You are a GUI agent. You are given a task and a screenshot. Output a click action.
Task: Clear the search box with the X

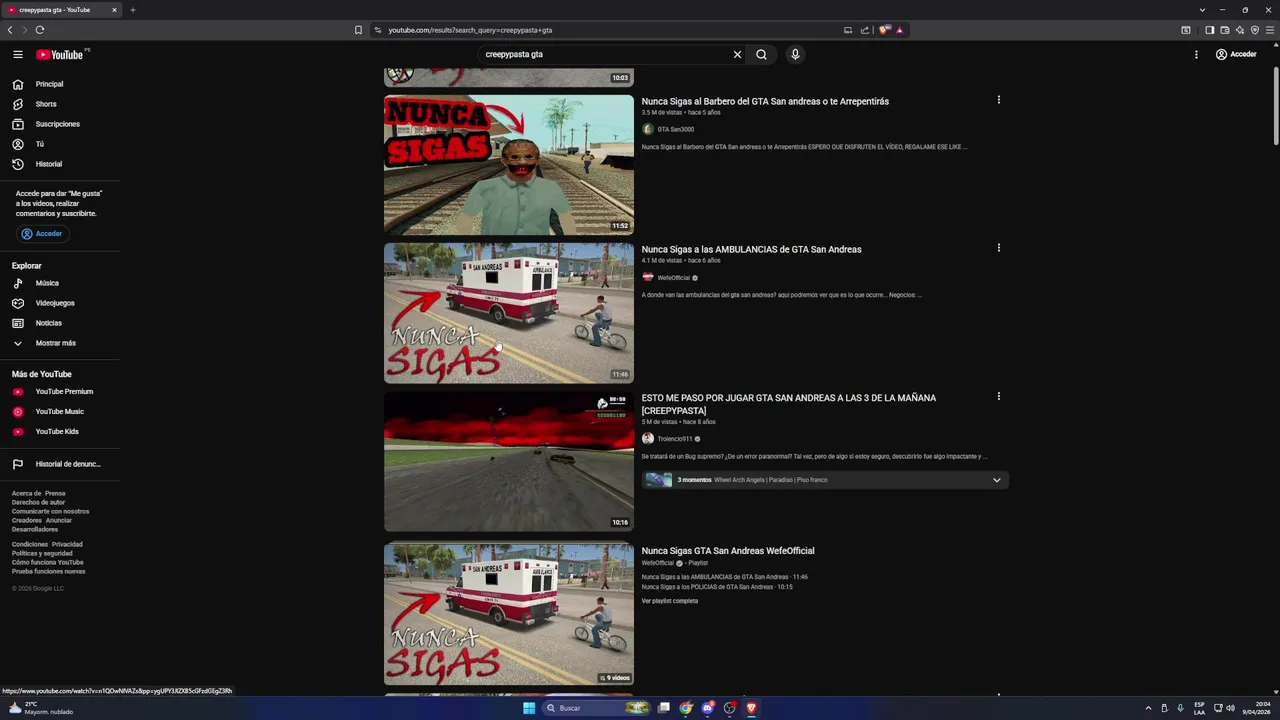pyautogui.click(x=738, y=54)
